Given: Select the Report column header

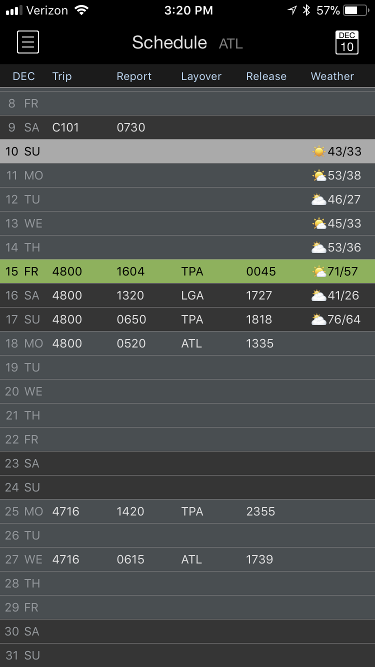Looking at the screenshot, I should click(134, 76).
